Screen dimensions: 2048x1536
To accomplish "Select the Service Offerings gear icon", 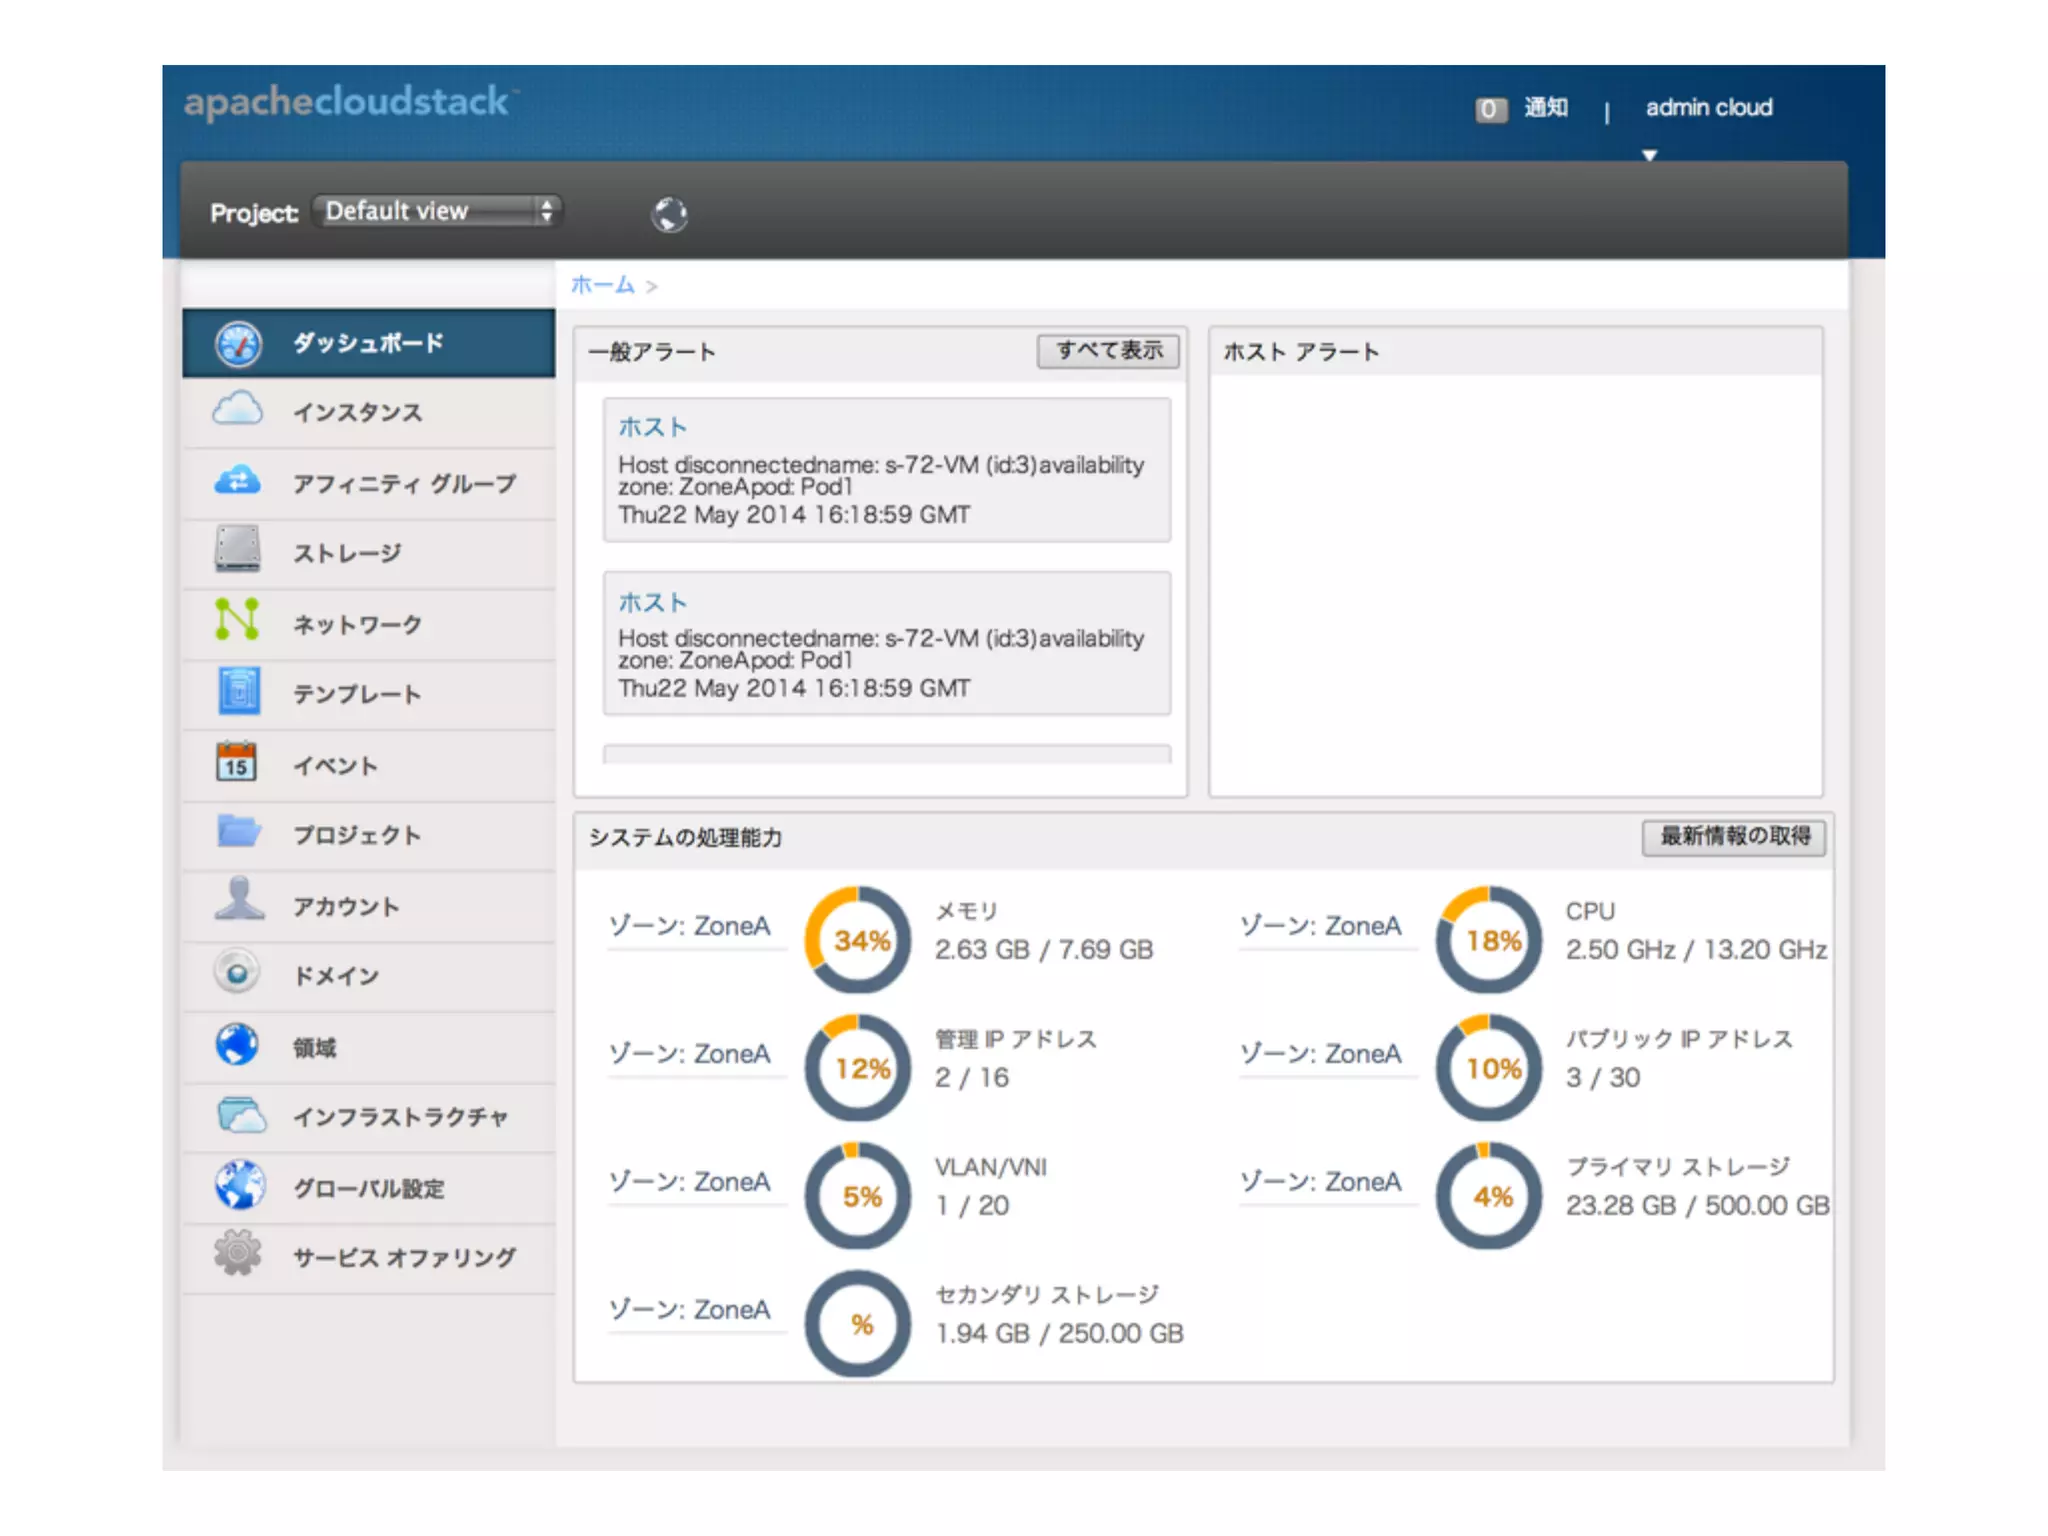I will coord(238,1254).
